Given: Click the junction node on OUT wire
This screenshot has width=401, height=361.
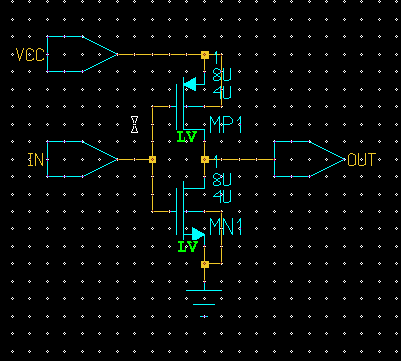Looking at the screenshot, I should point(205,160).
